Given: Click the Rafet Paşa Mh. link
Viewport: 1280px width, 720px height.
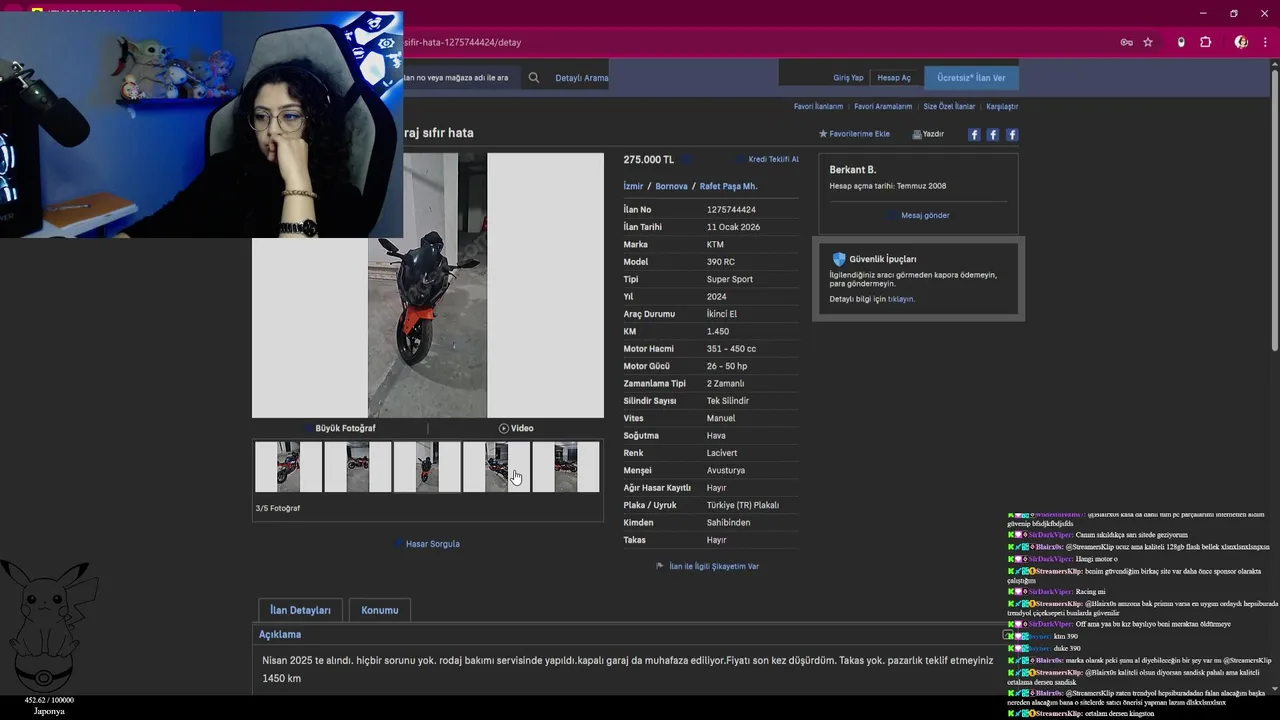Looking at the screenshot, I should 728,186.
